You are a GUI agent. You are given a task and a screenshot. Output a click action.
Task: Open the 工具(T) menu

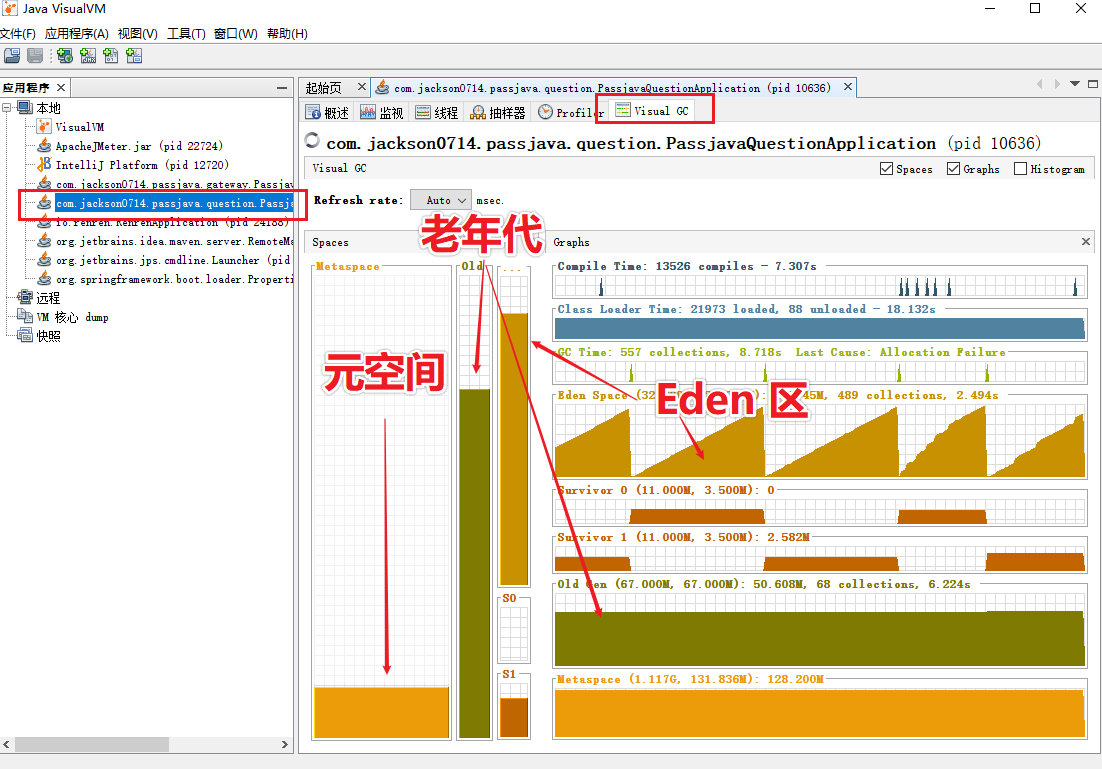[186, 34]
